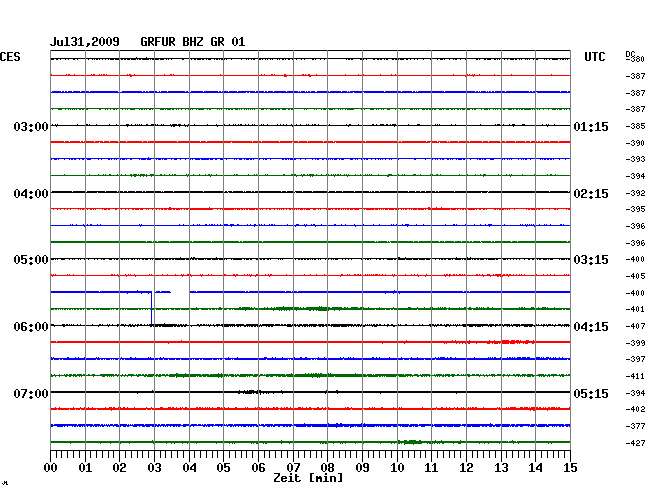Select the DC offset value "-392"
Image resolution: width=650 pixels, height=494 pixels.
pos(635,193)
